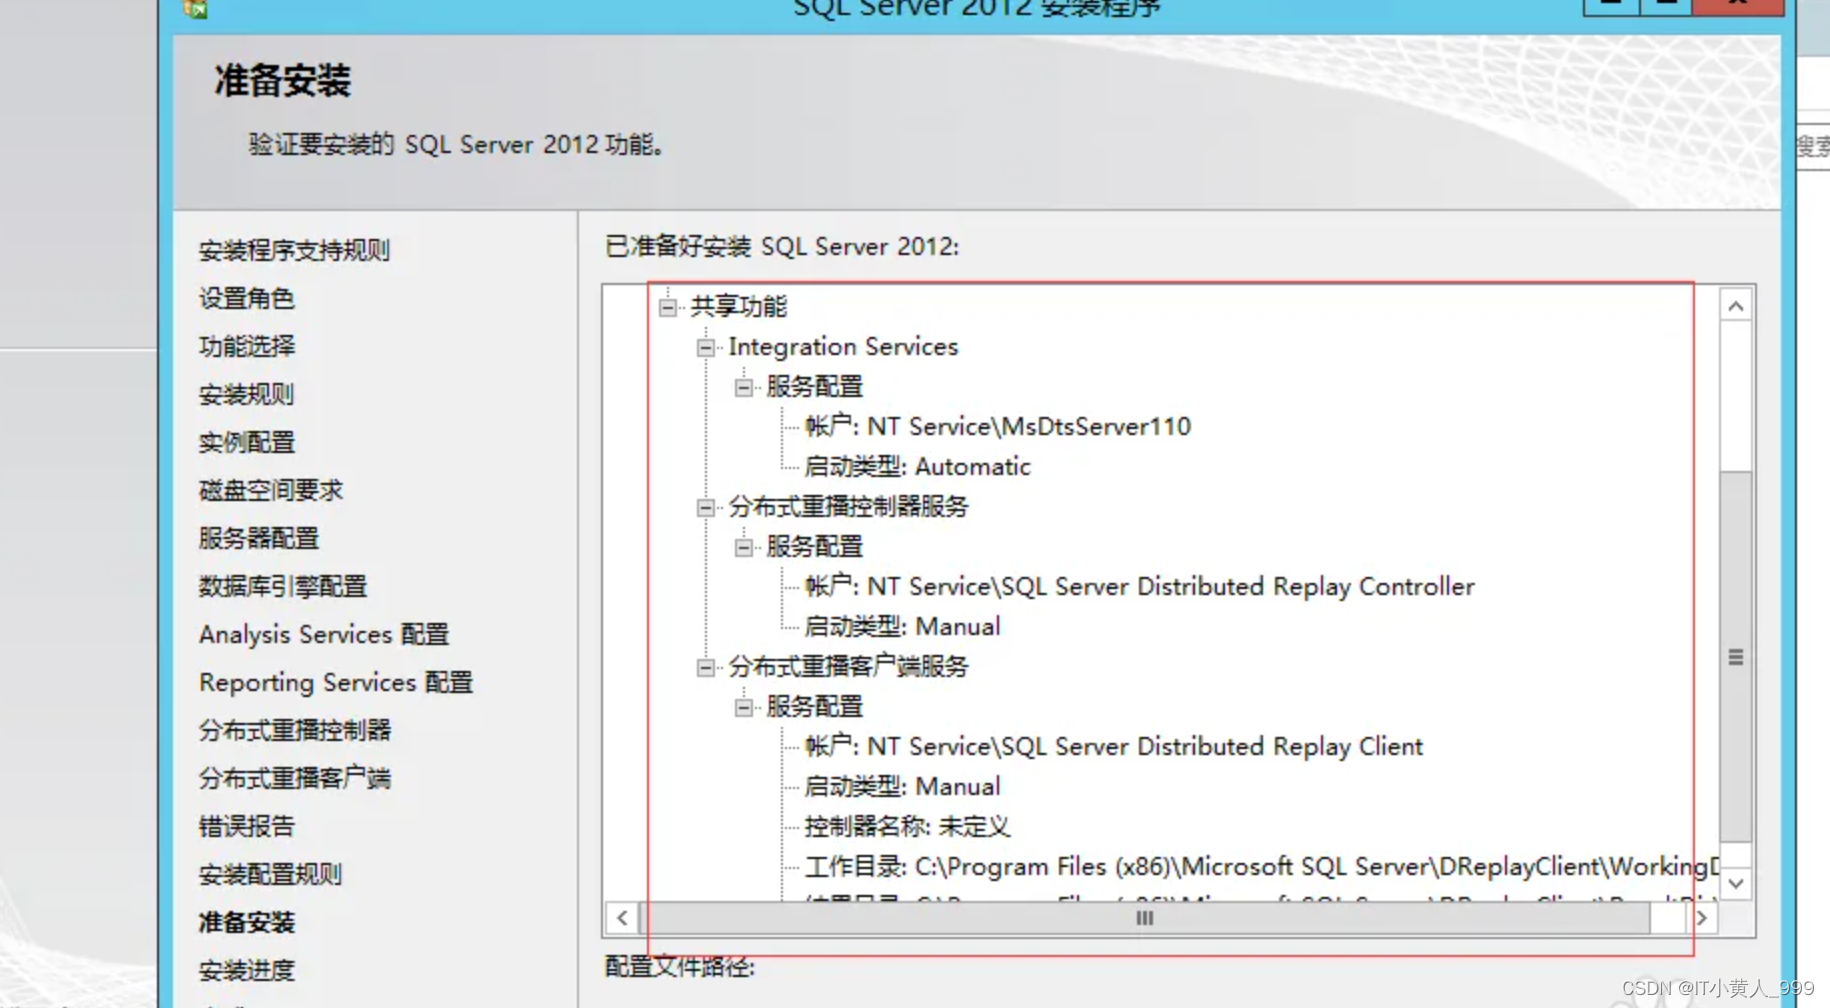Screen dimensions: 1830x1008
Task: Collapse 服务配置 under Integration Services
Action: [743, 387]
